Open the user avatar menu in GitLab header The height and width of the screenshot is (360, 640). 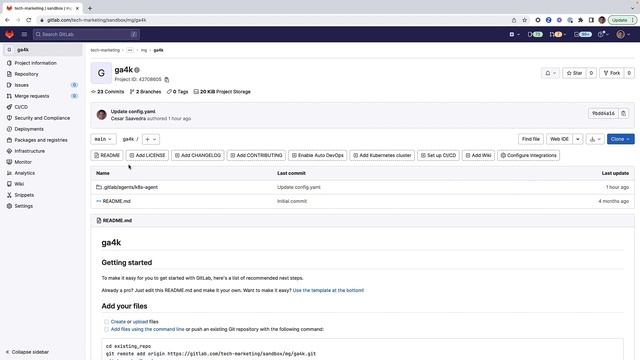[623, 35]
